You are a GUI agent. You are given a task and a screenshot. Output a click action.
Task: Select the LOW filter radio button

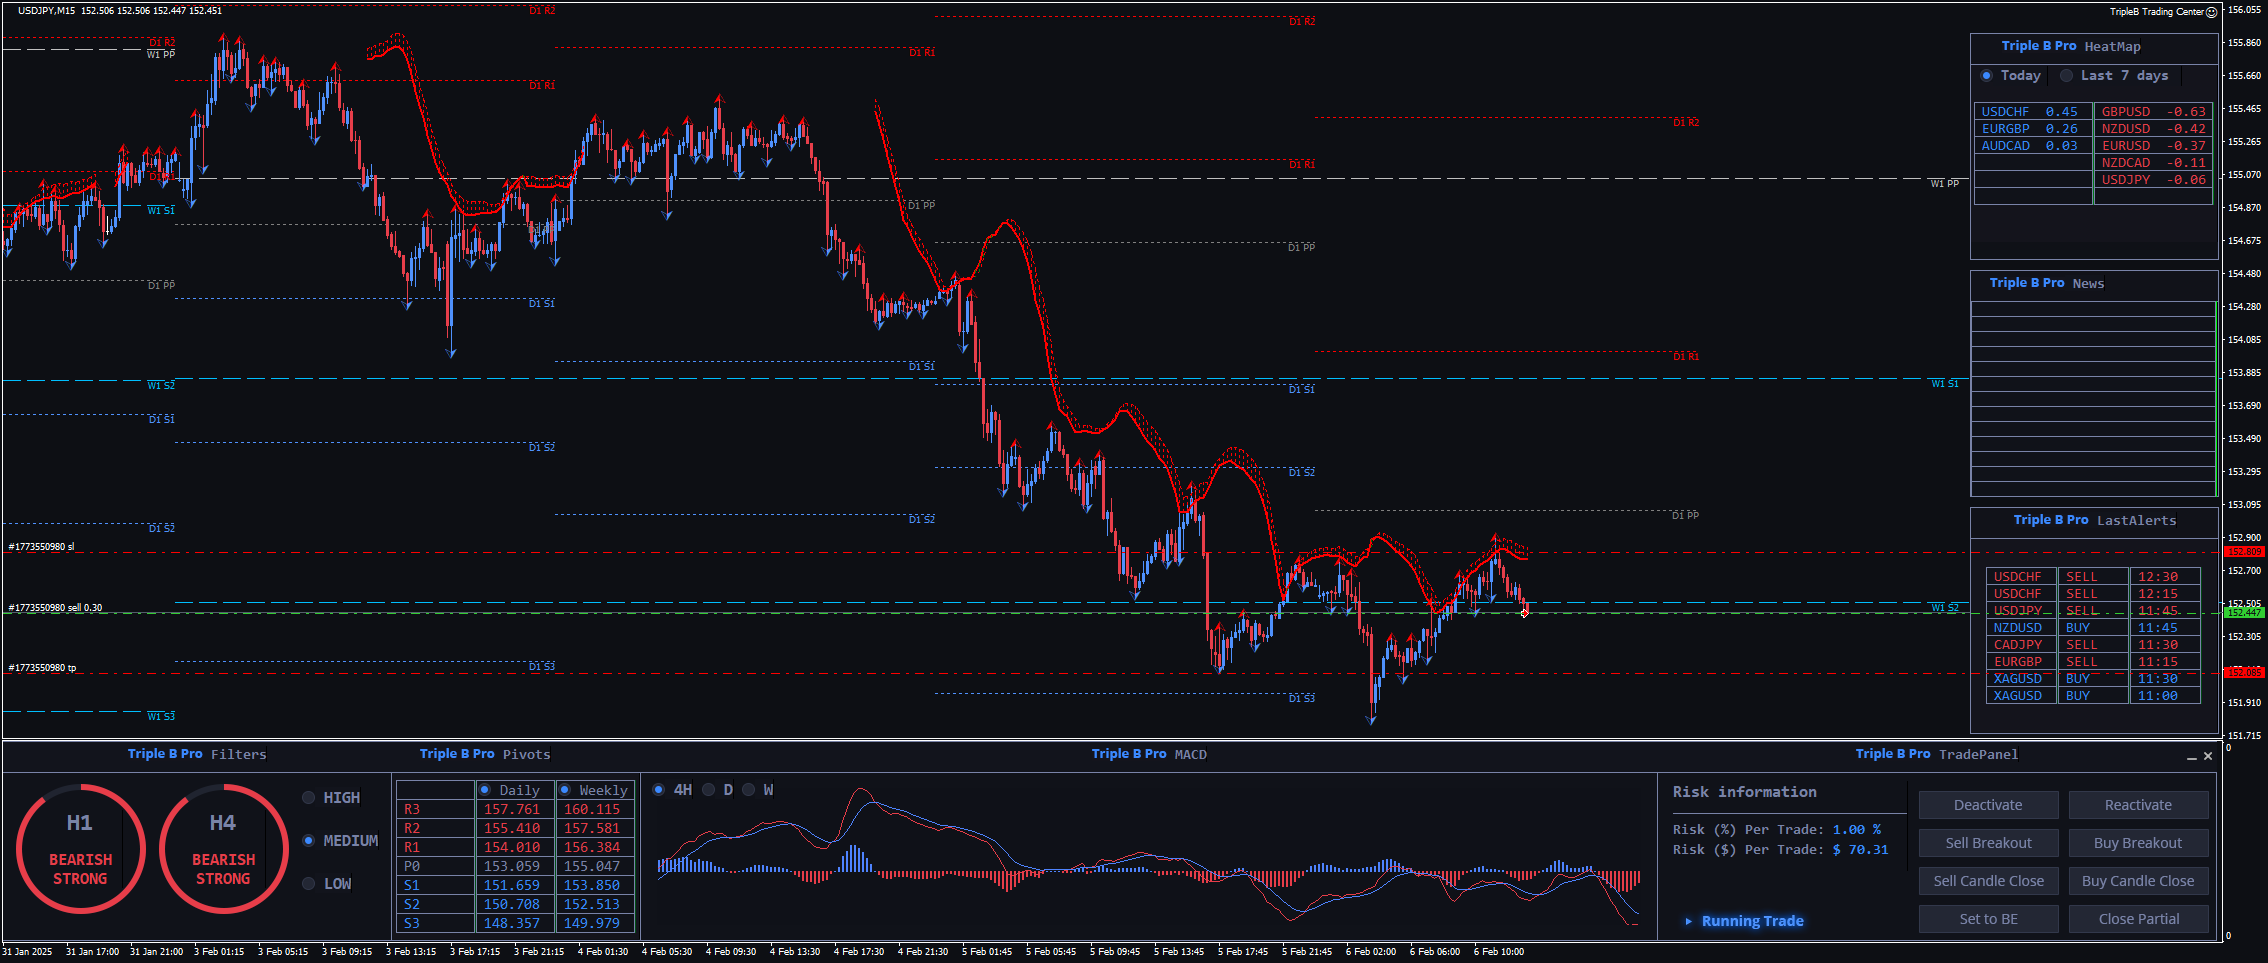click(309, 884)
